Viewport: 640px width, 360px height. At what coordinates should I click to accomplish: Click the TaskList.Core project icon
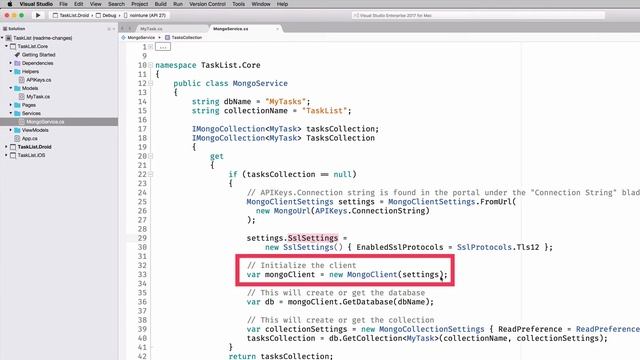[13, 47]
